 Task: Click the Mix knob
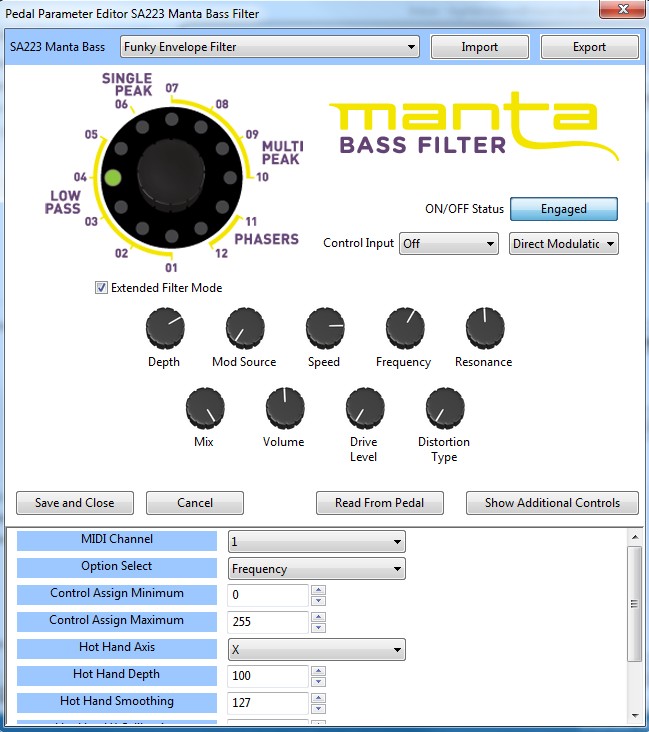coord(205,408)
